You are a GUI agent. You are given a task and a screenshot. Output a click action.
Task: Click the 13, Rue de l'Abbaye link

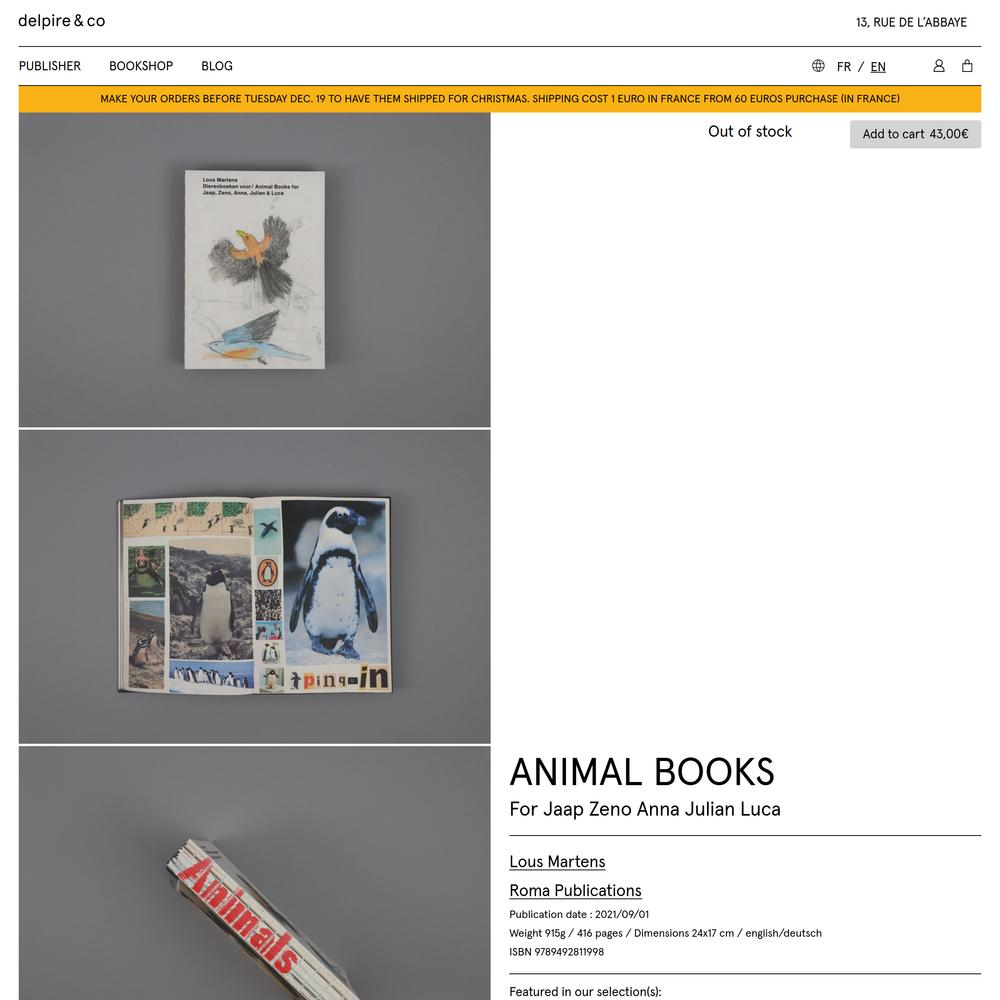point(911,22)
